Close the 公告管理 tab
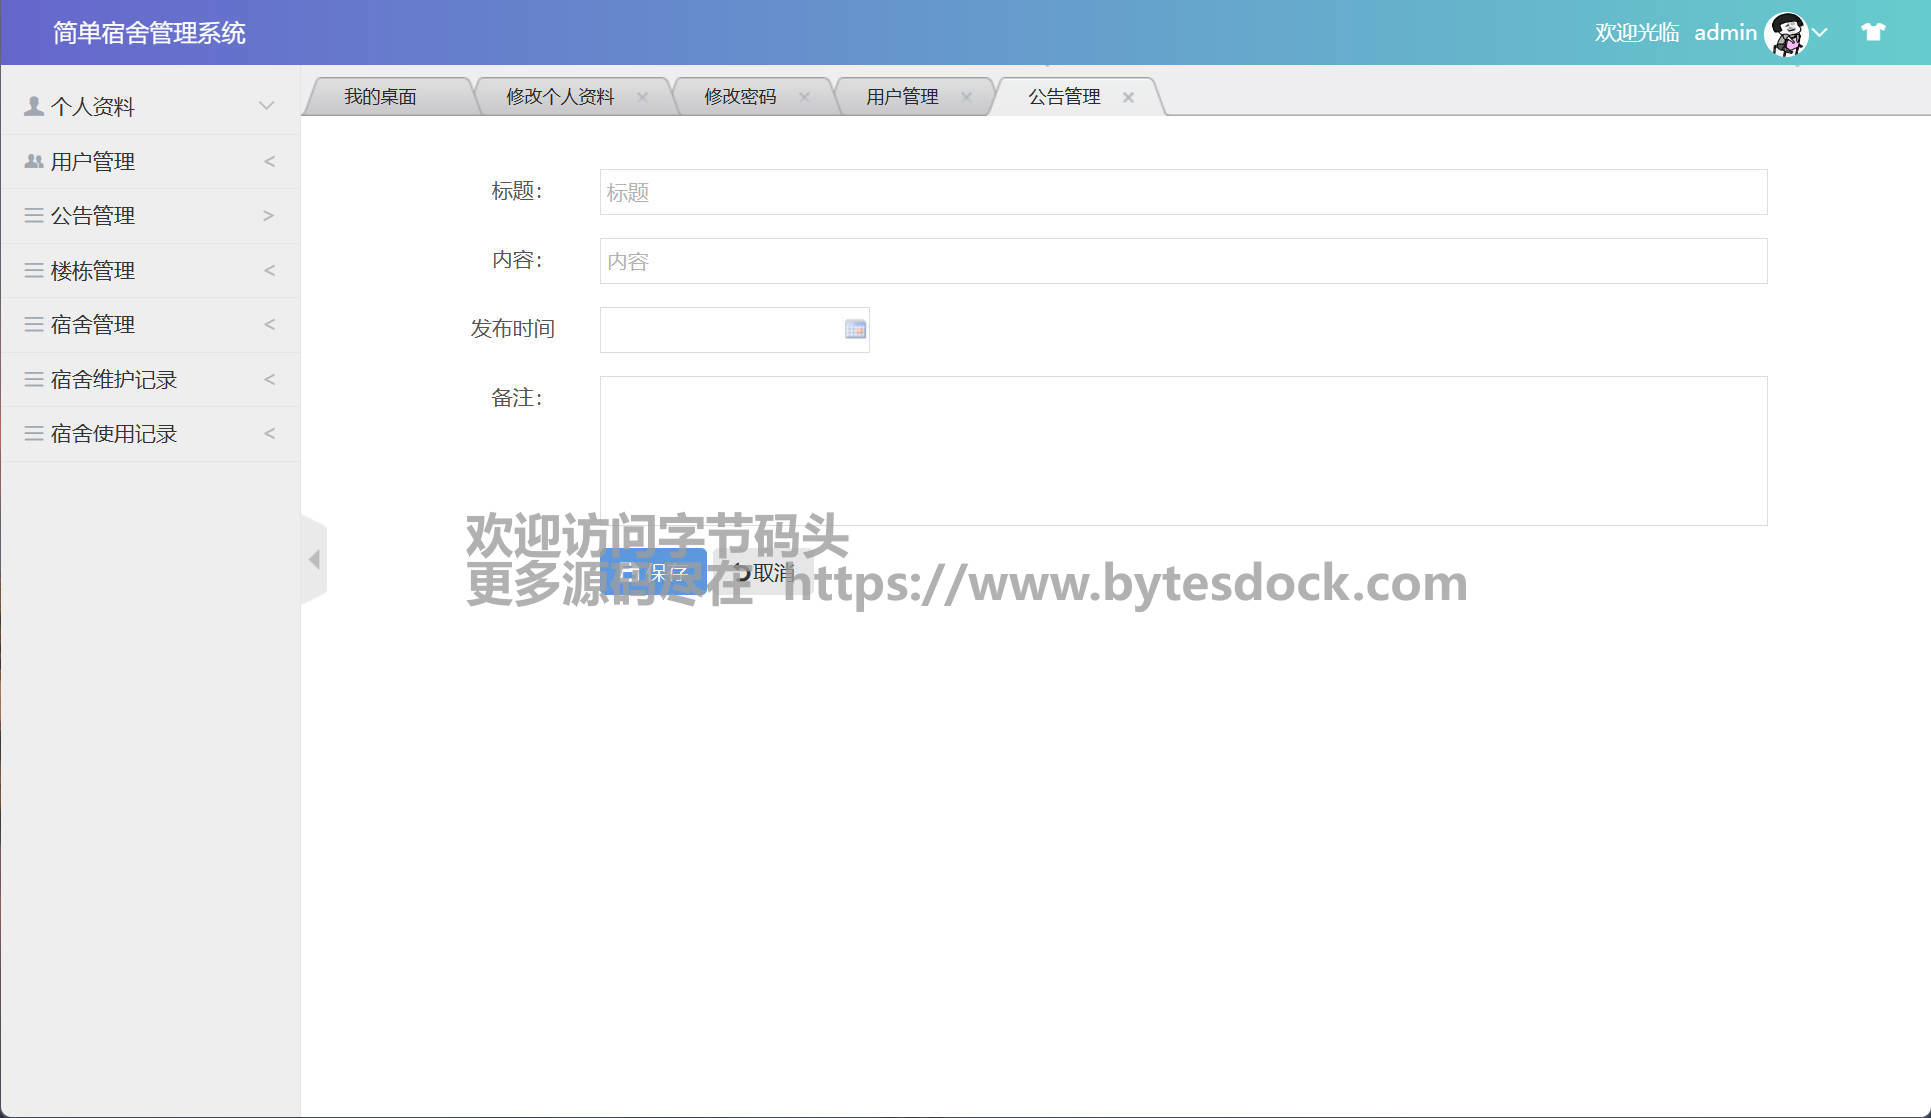 pyautogui.click(x=1128, y=97)
